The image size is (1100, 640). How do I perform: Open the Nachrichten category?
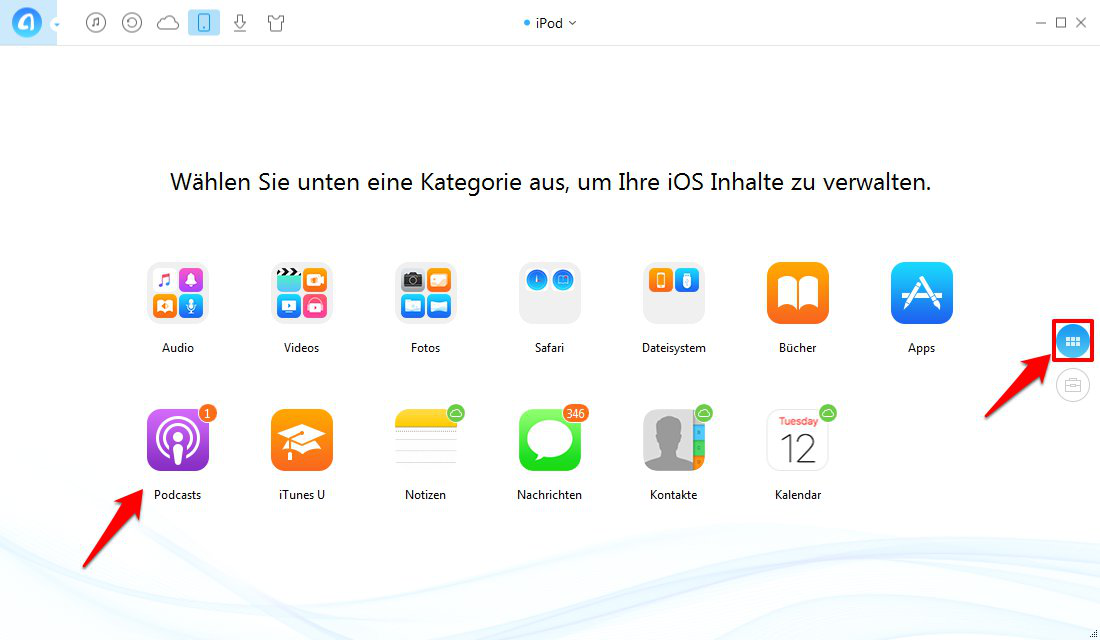(x=549, y=440)
